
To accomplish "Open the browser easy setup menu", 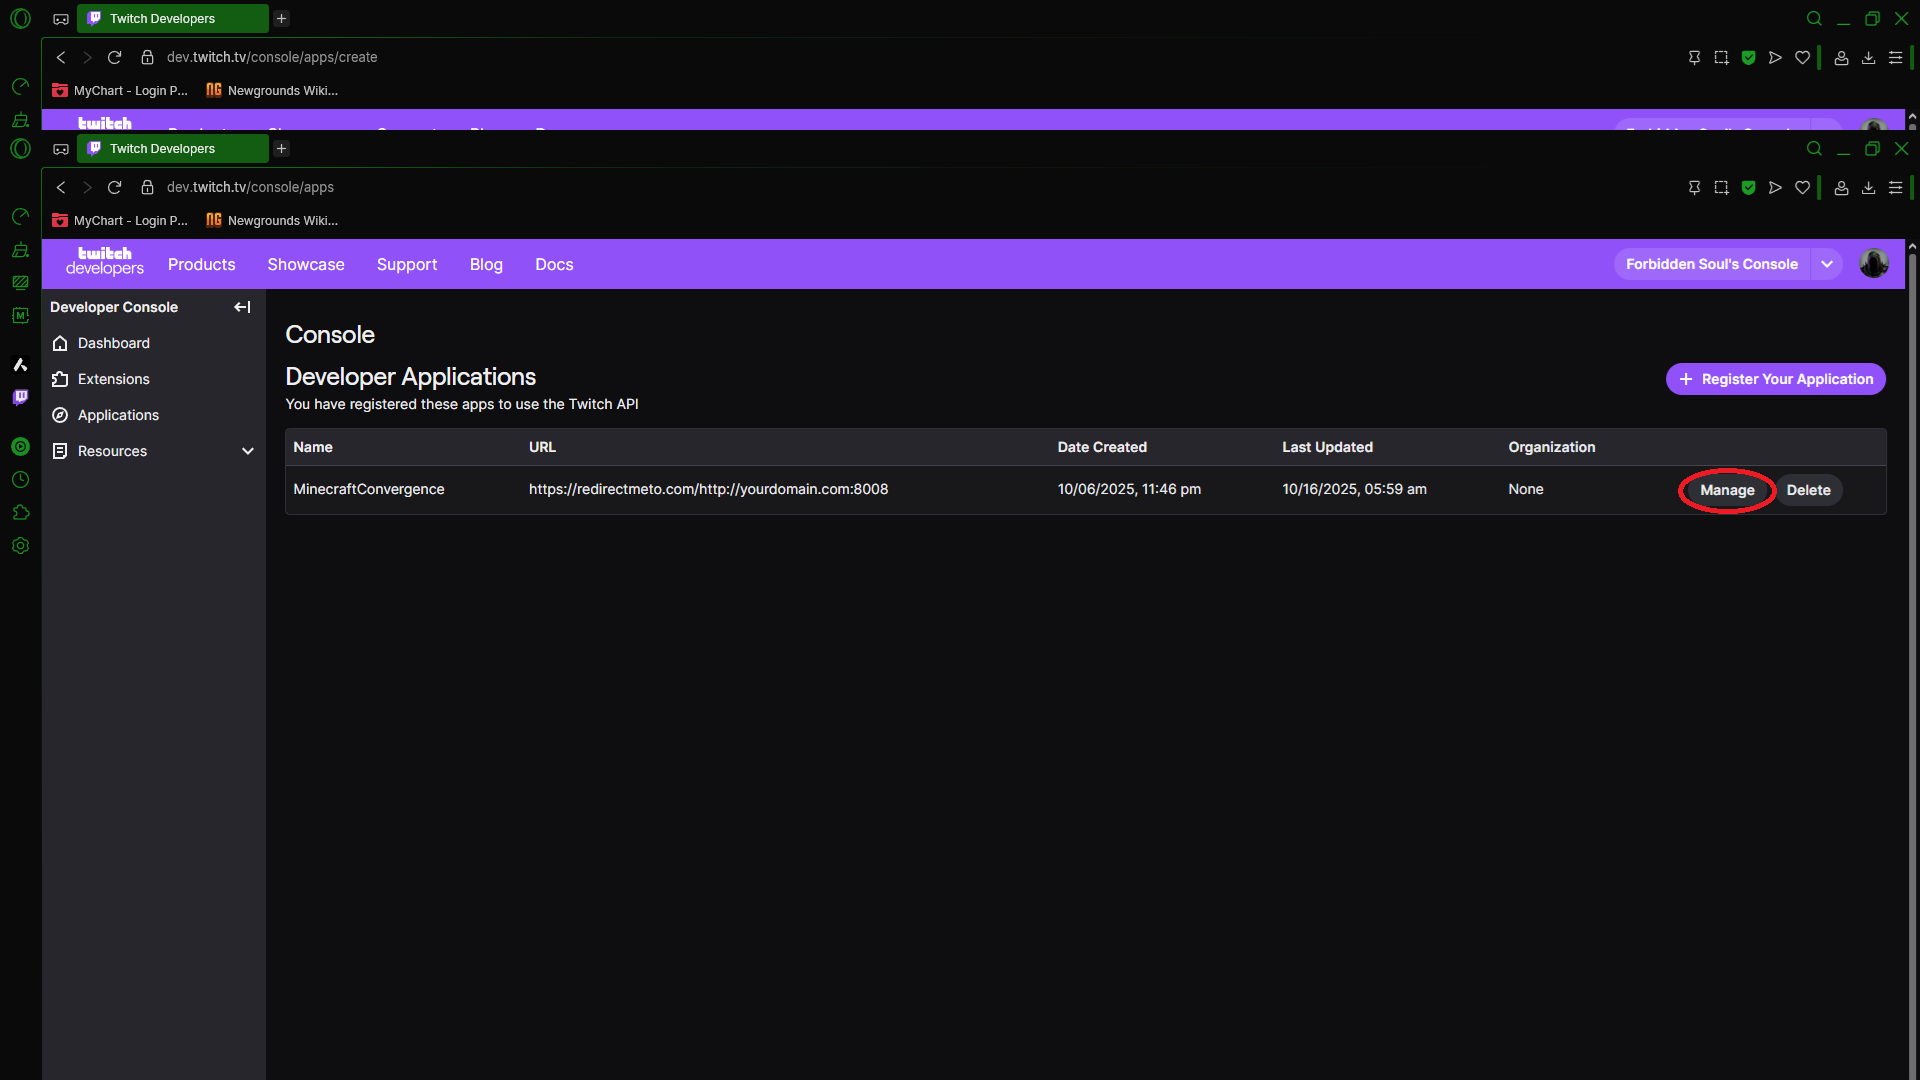I will [x=1895, y=187].
